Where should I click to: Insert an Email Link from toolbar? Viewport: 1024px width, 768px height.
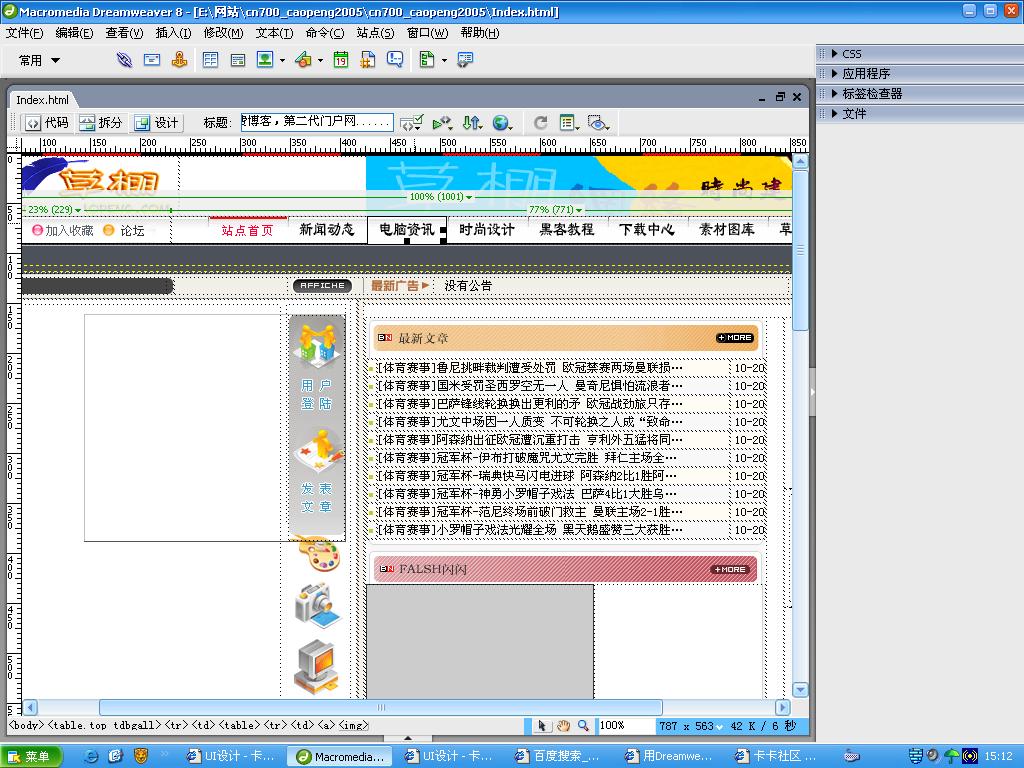point(152,60)
